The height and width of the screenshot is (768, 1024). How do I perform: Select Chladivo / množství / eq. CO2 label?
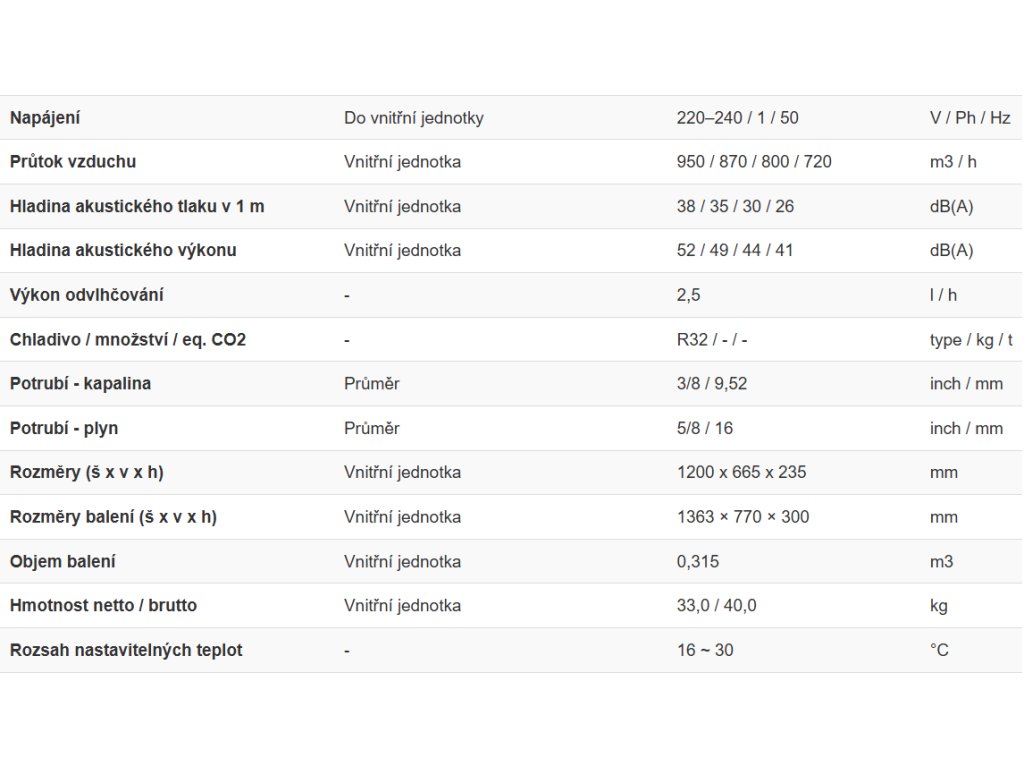(128, 340)
